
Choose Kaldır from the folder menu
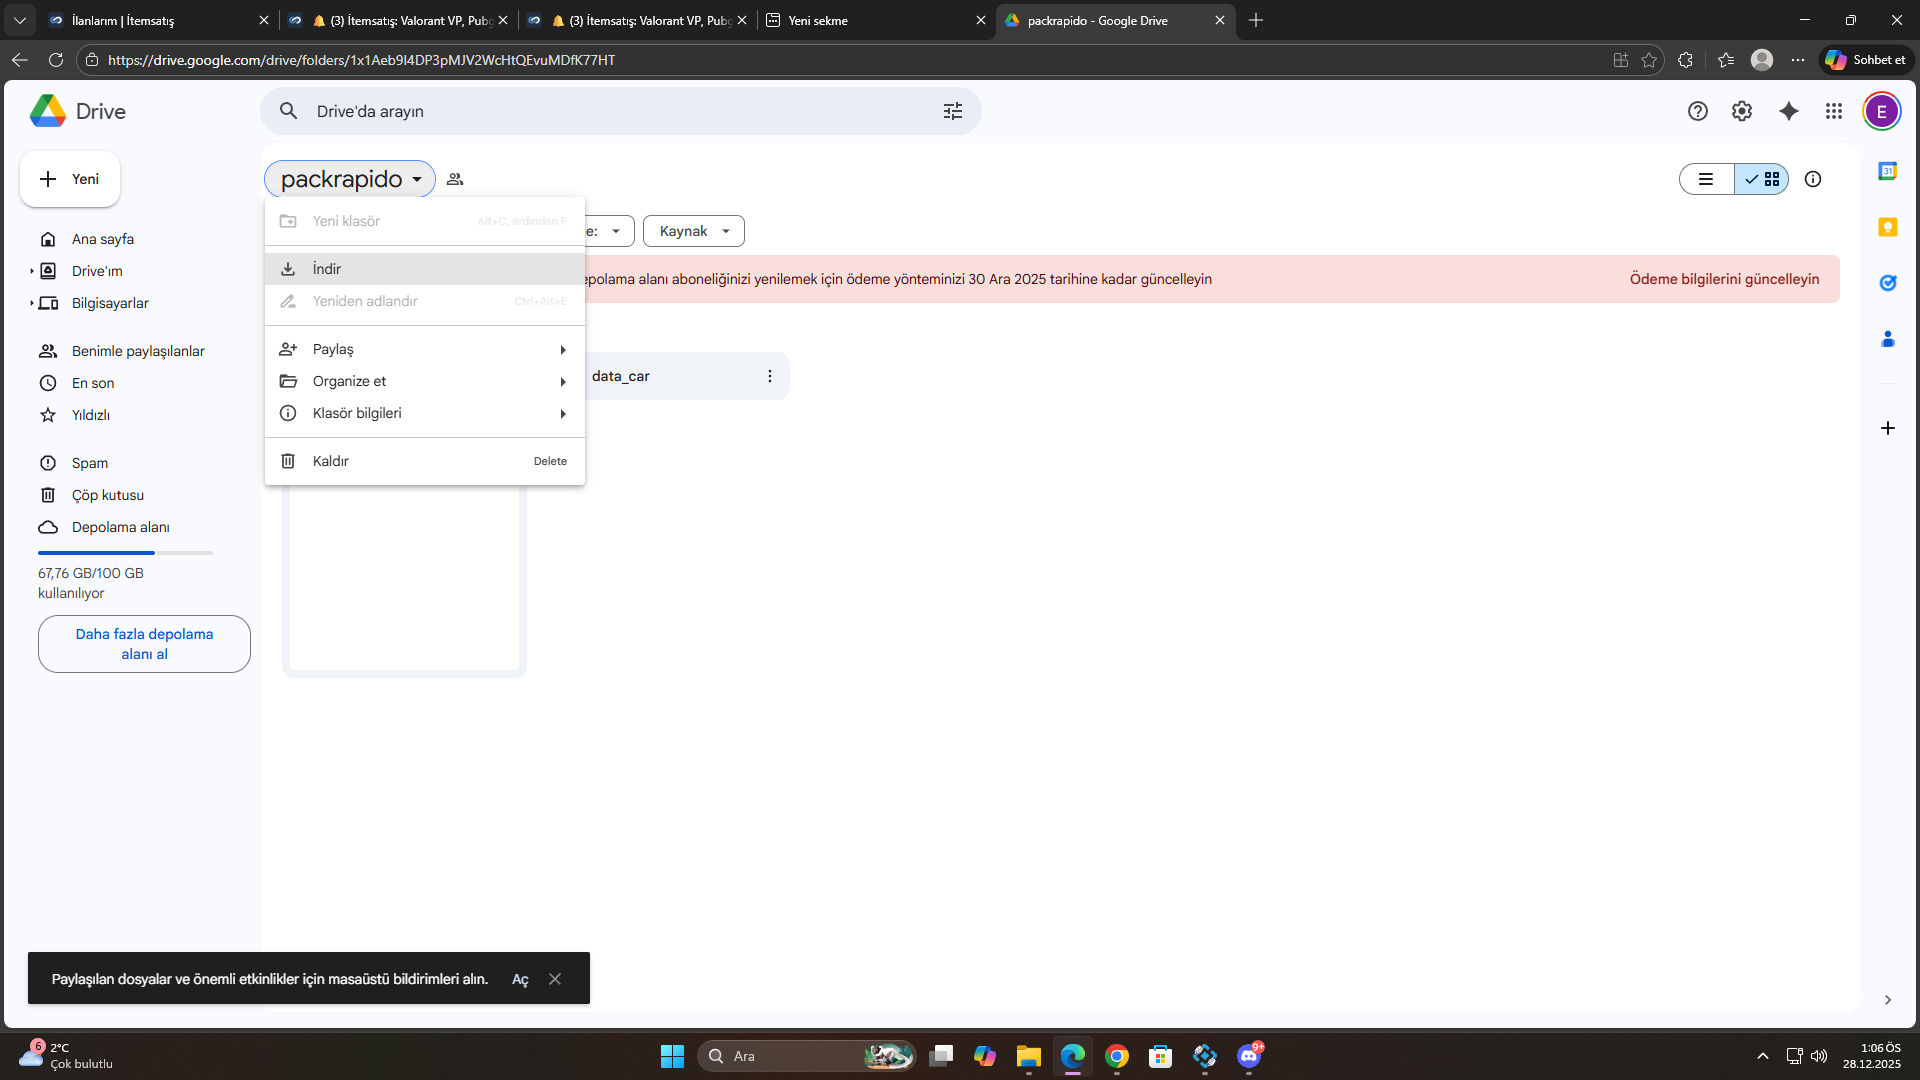425,461
